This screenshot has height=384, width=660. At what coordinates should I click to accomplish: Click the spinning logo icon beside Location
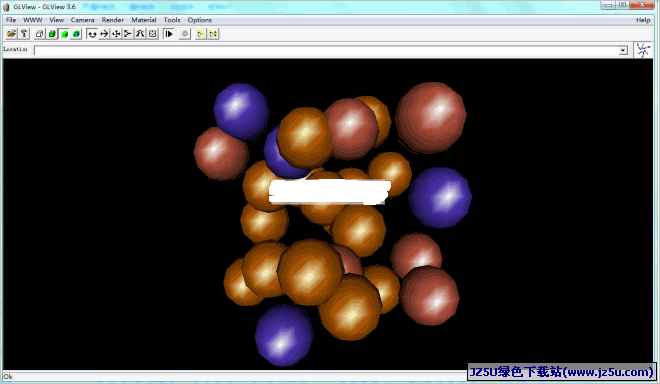point(643,51)
